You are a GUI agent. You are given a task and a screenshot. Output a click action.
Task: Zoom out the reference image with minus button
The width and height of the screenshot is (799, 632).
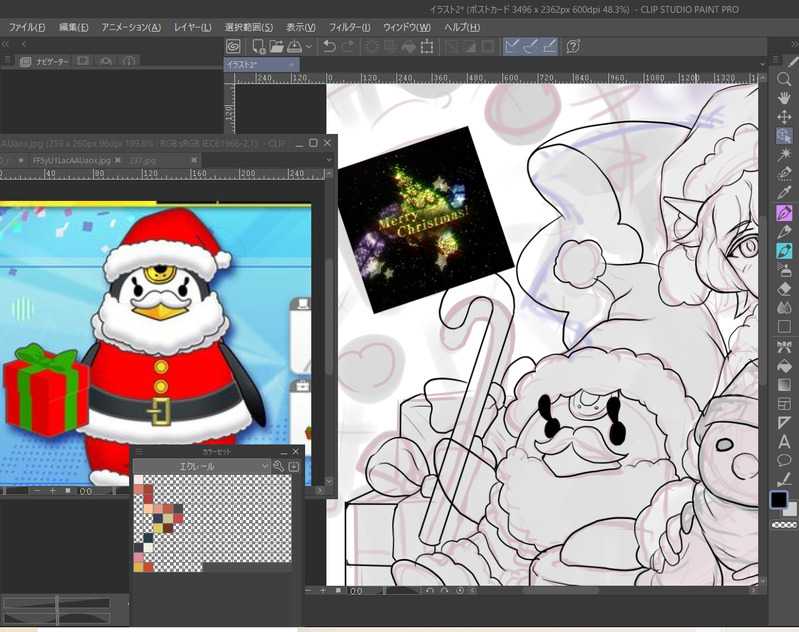[37, 490]
